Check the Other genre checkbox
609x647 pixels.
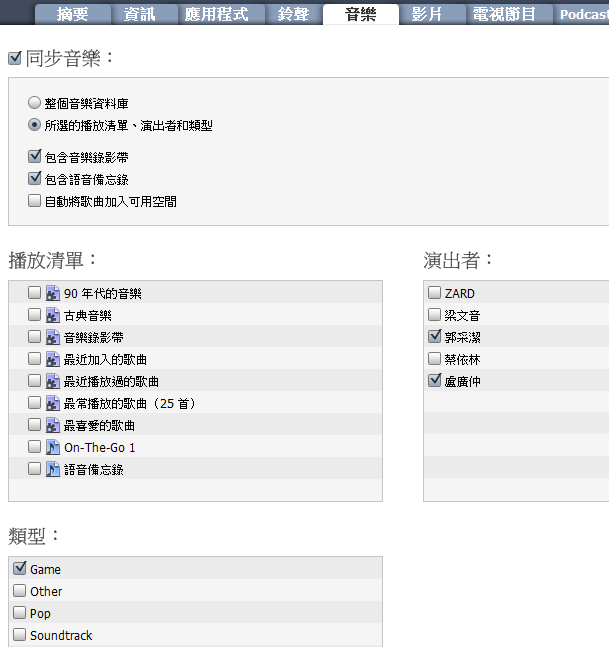19,590
